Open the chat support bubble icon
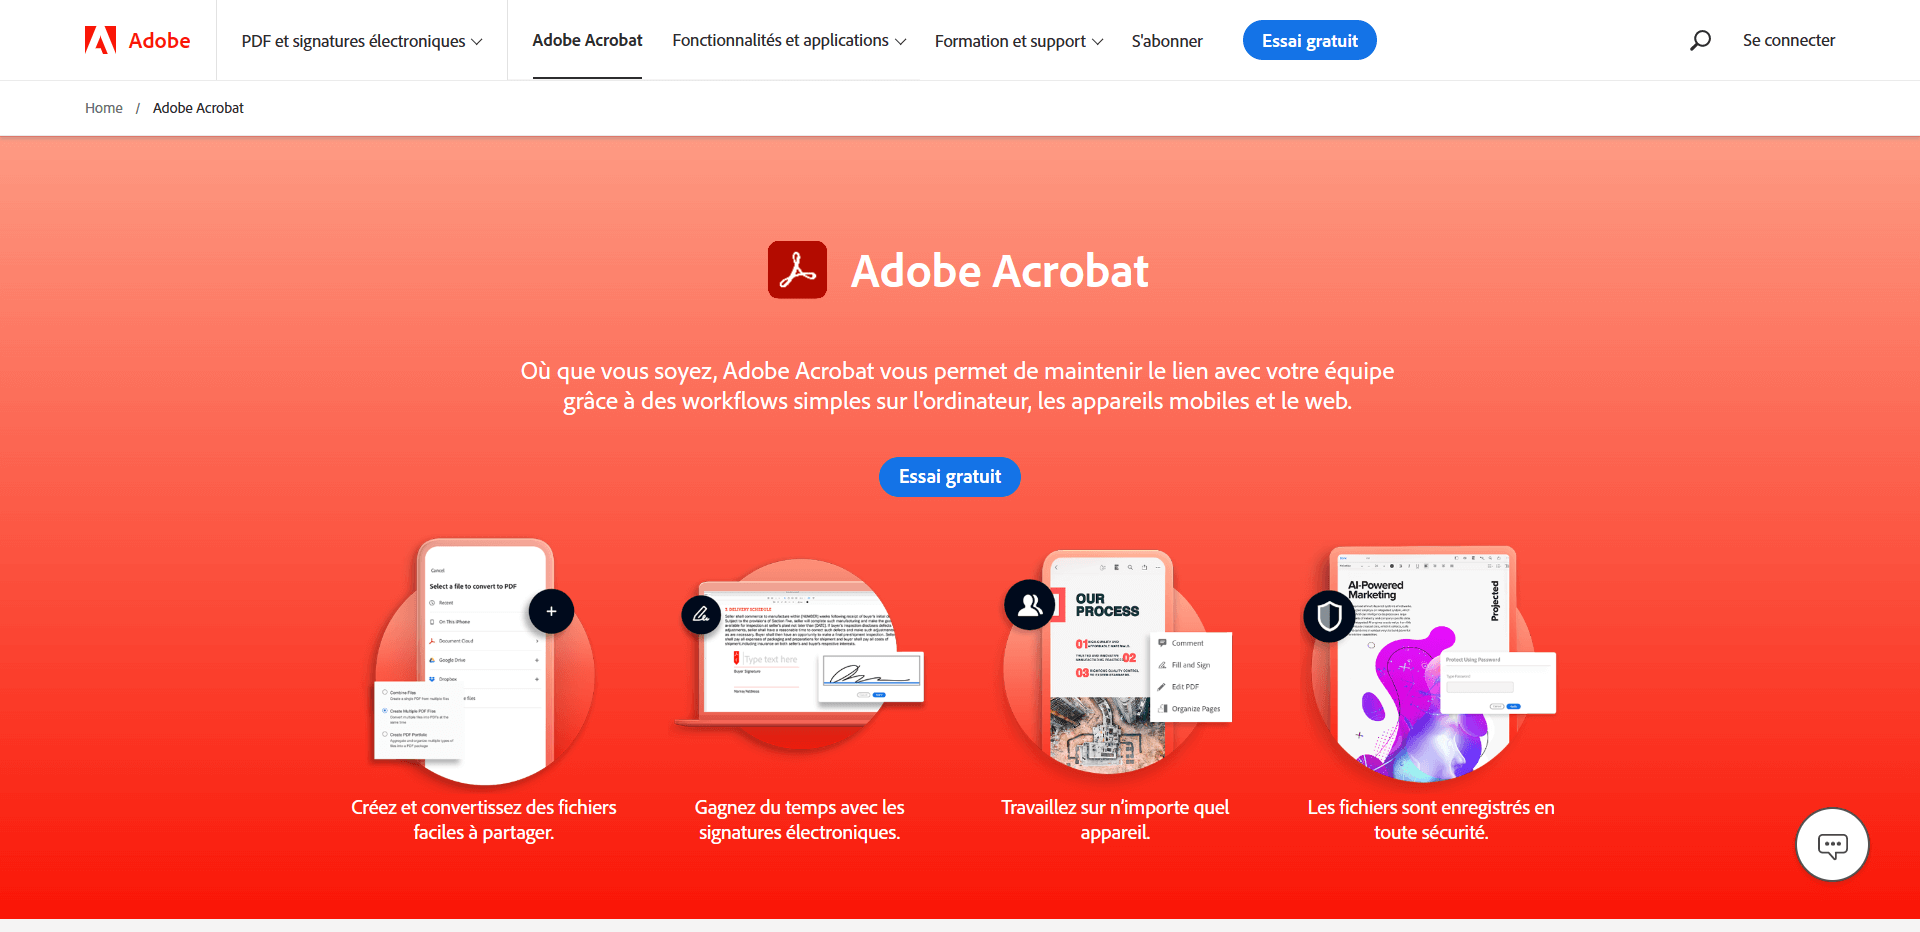This screenshot has width=1920, height=932. click(x=1832, y=845)
